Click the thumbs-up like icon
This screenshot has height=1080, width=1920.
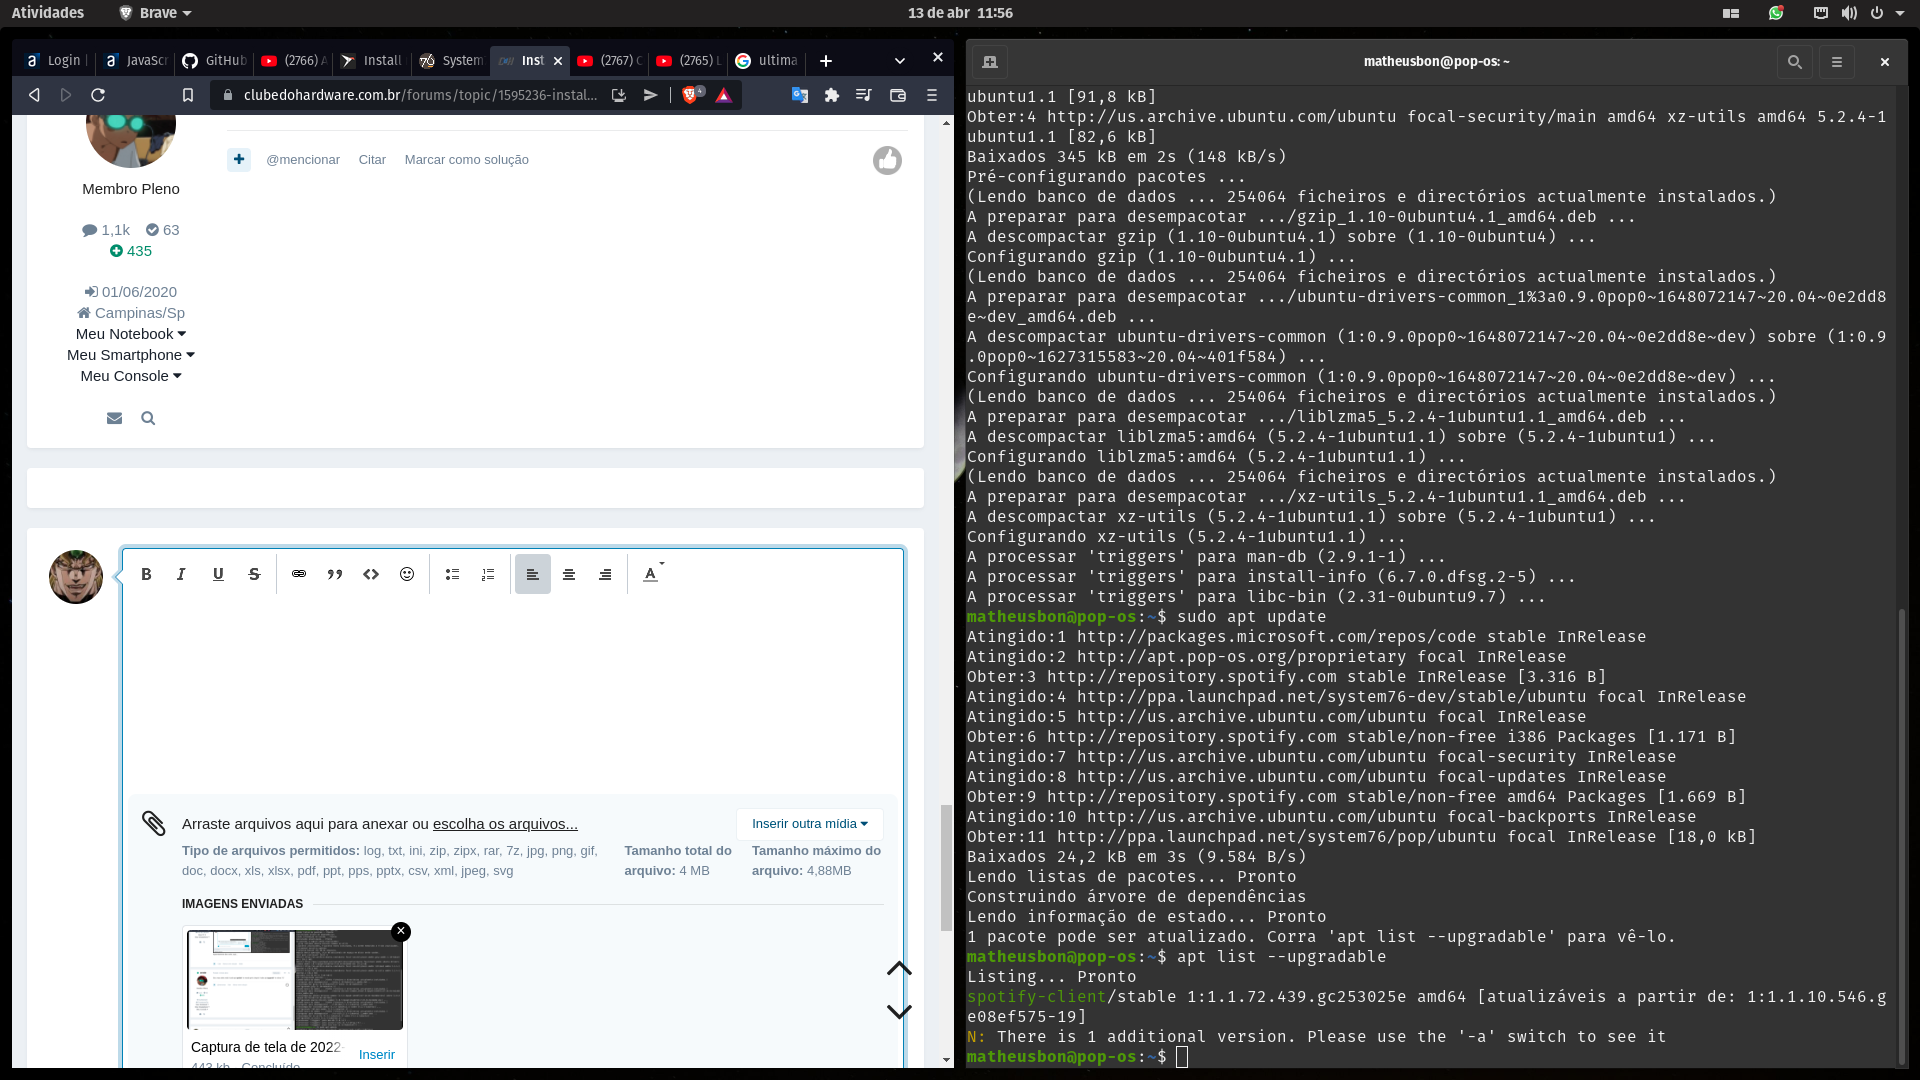[x=887, y=160]
